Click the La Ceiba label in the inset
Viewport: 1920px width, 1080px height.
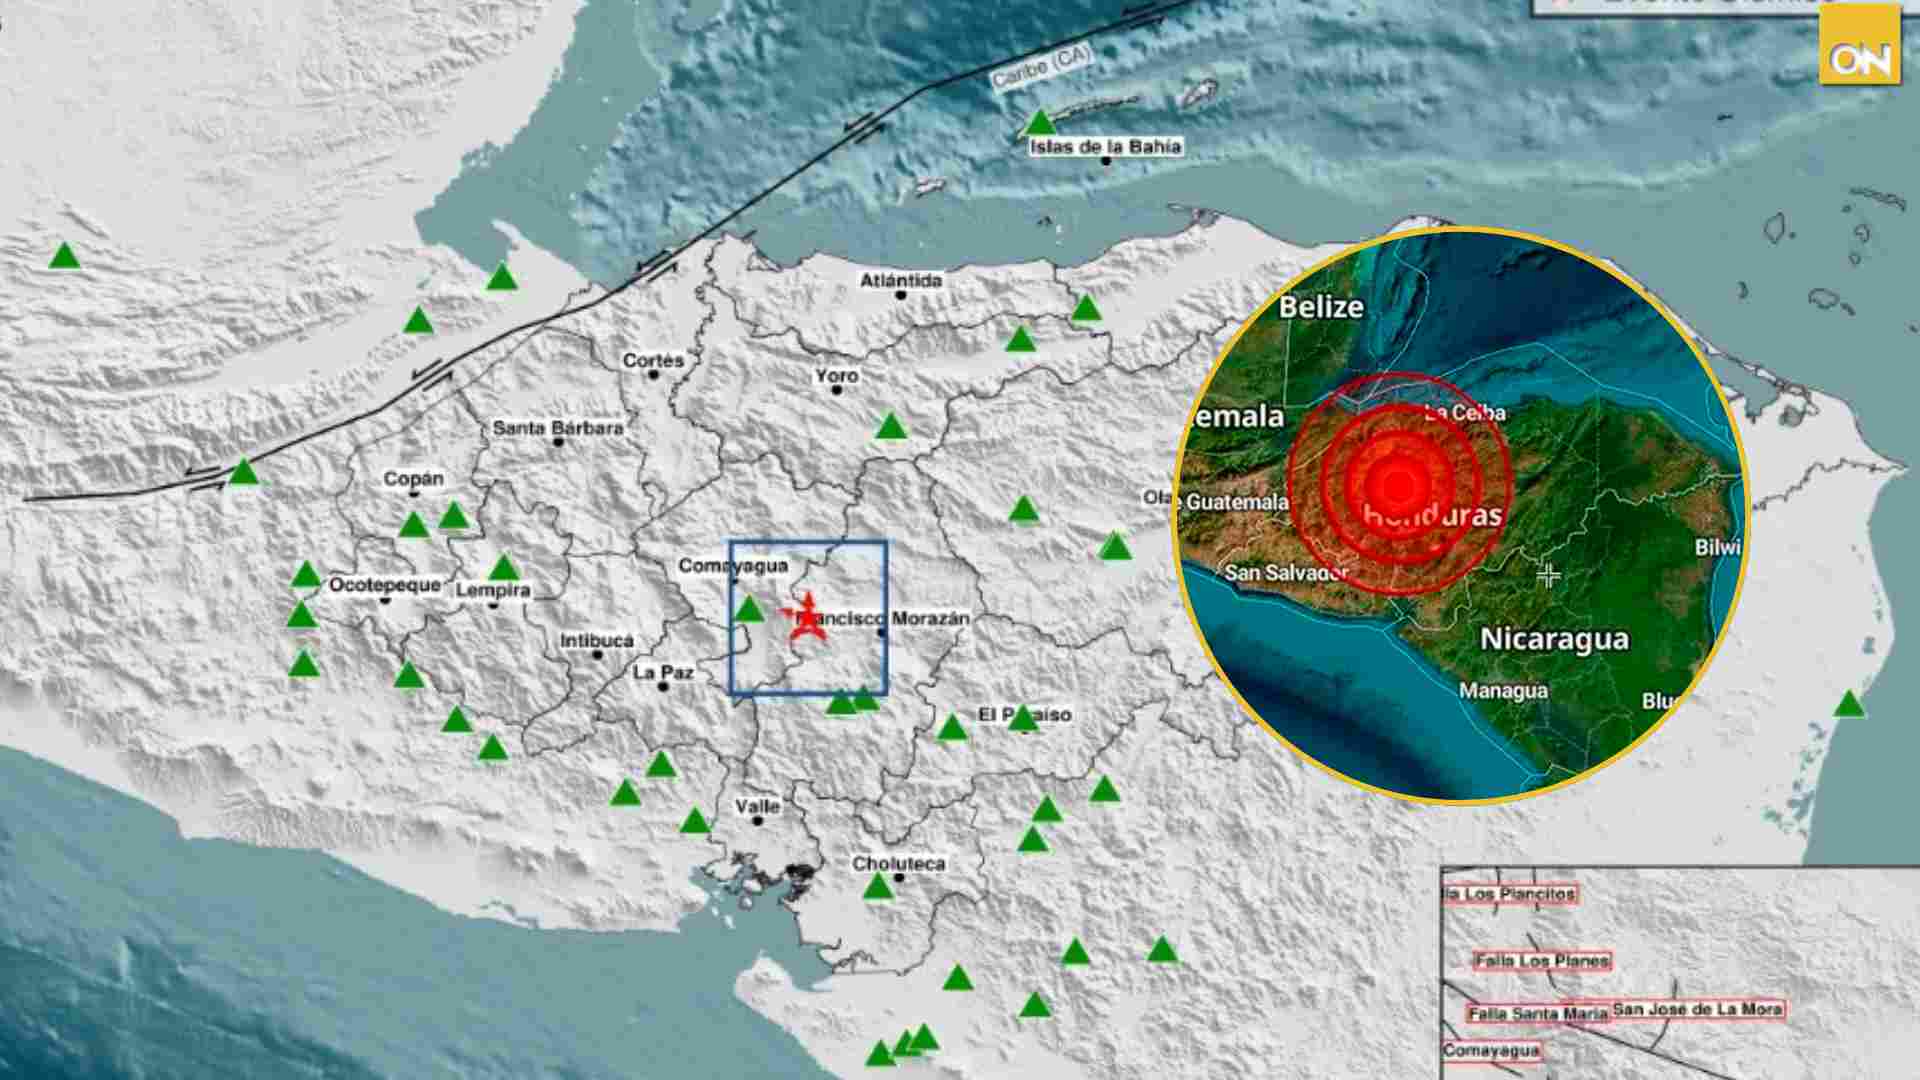point(1465,412)
